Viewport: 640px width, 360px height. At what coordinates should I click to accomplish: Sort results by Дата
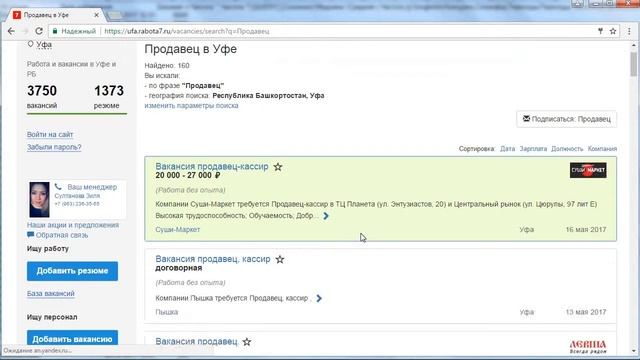[507, 149]
